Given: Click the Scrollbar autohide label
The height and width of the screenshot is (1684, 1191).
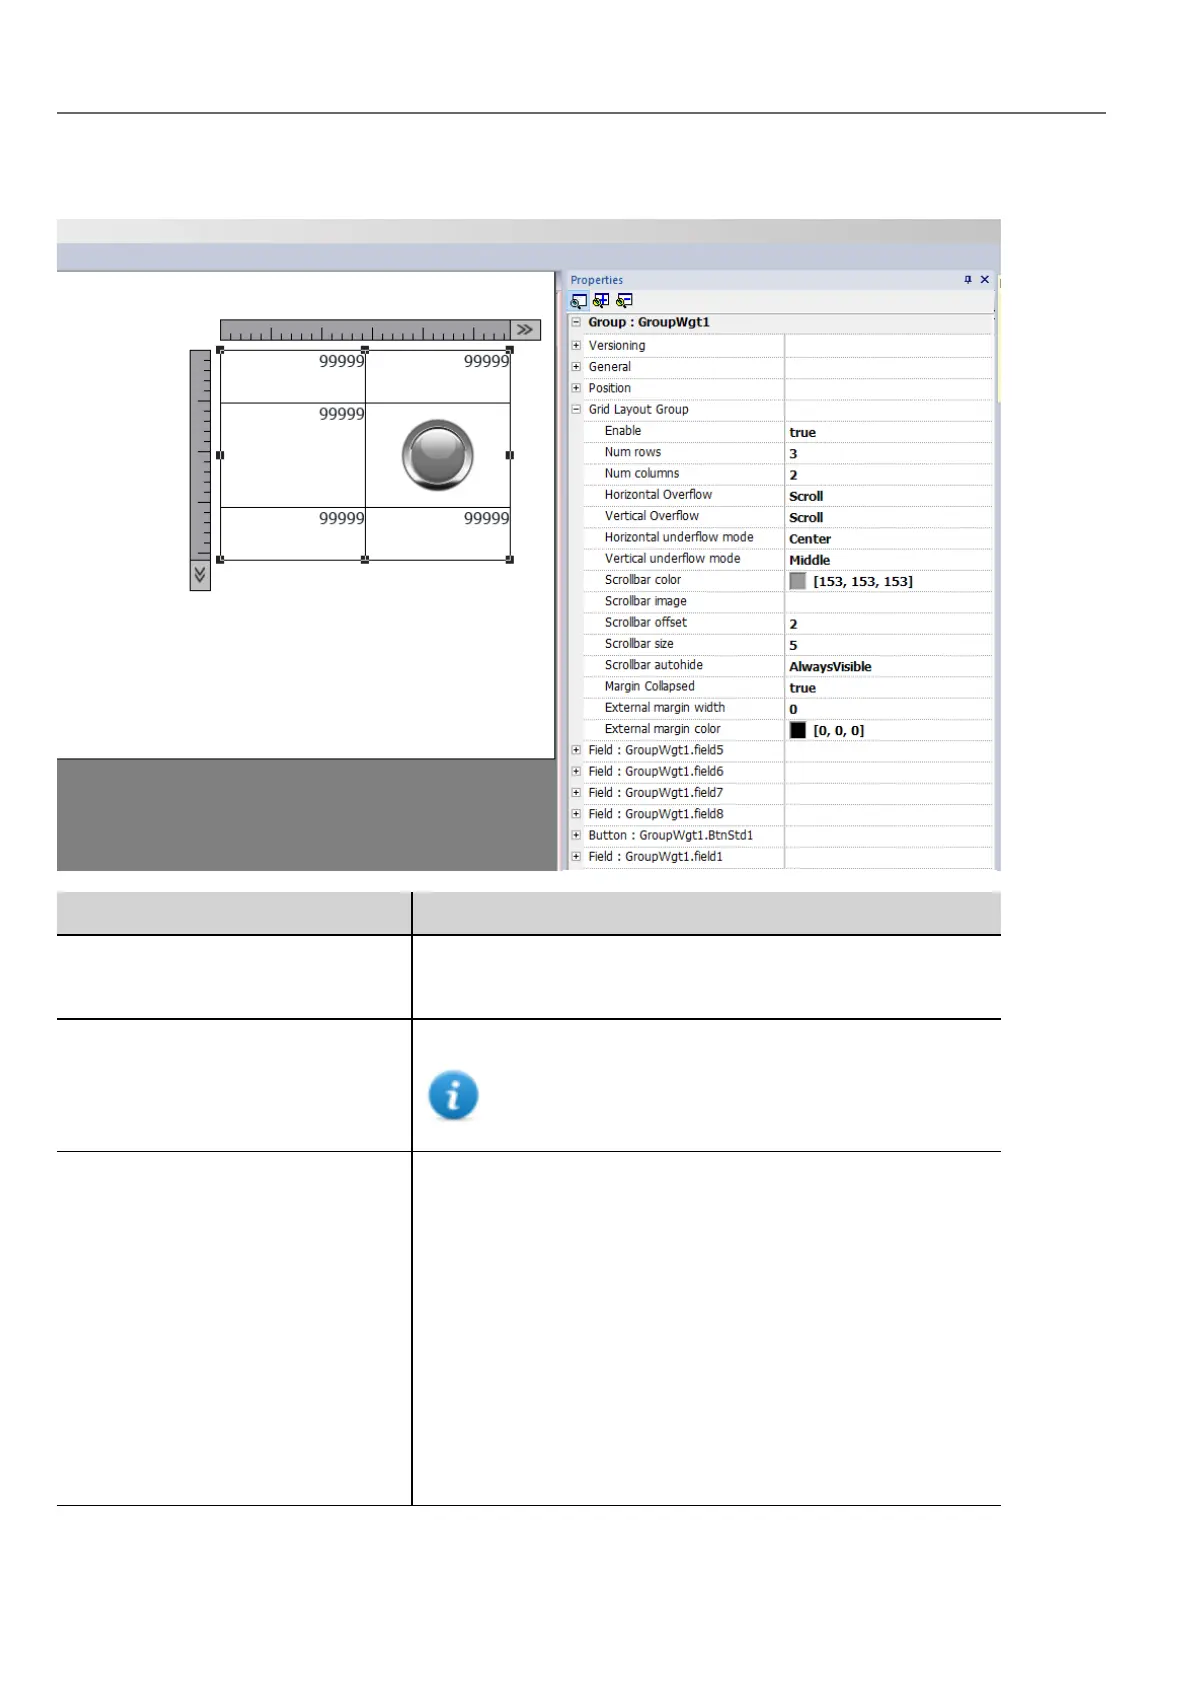Looking at the screenshot, I should 653,665.
